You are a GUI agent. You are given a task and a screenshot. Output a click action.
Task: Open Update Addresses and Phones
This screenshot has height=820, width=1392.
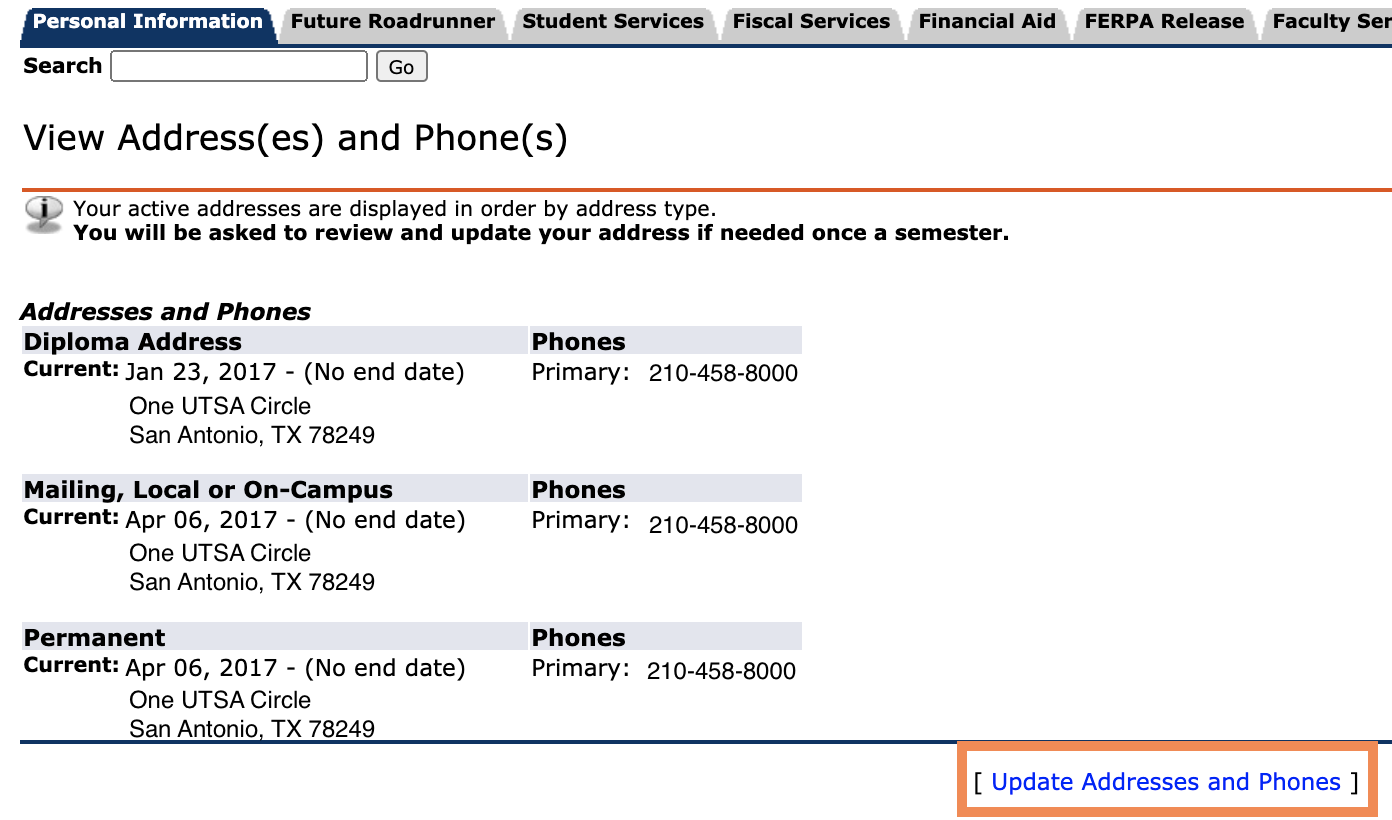[x=1166, y=781]
